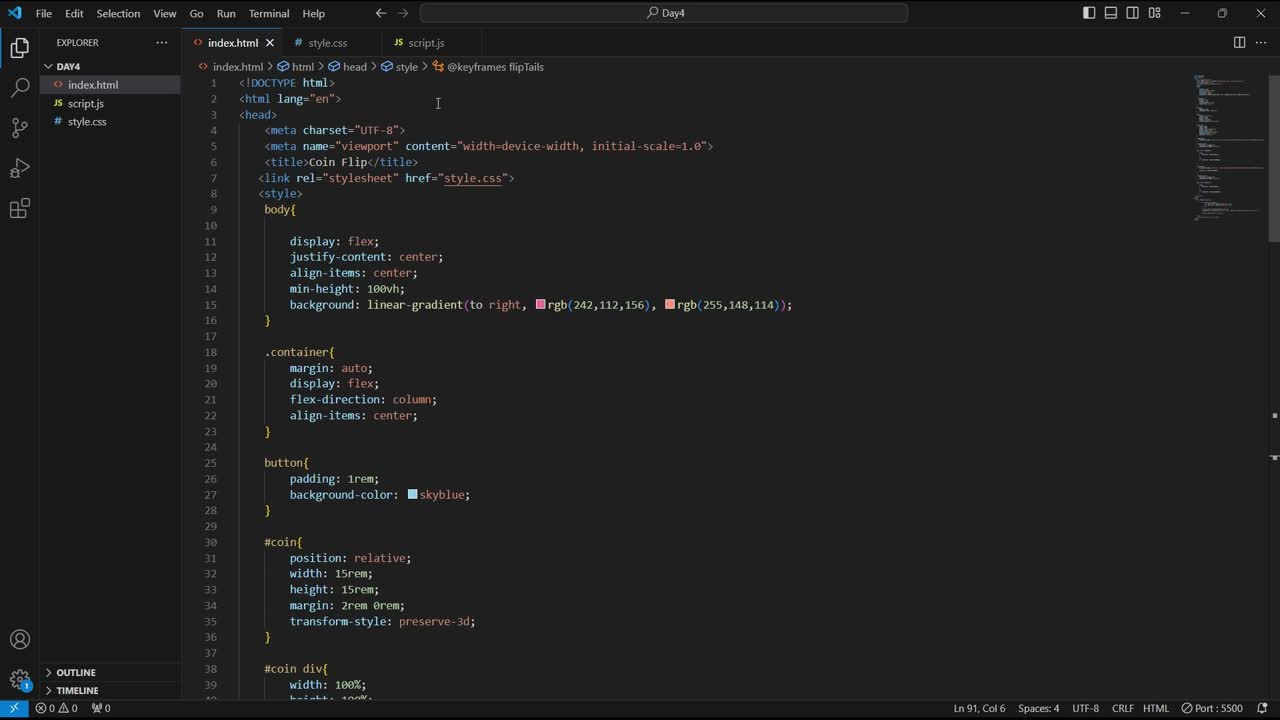The height and width of the screenshot is (720, 1280).
Task: Open the skyblue color swatch
Action: (412, 494)
